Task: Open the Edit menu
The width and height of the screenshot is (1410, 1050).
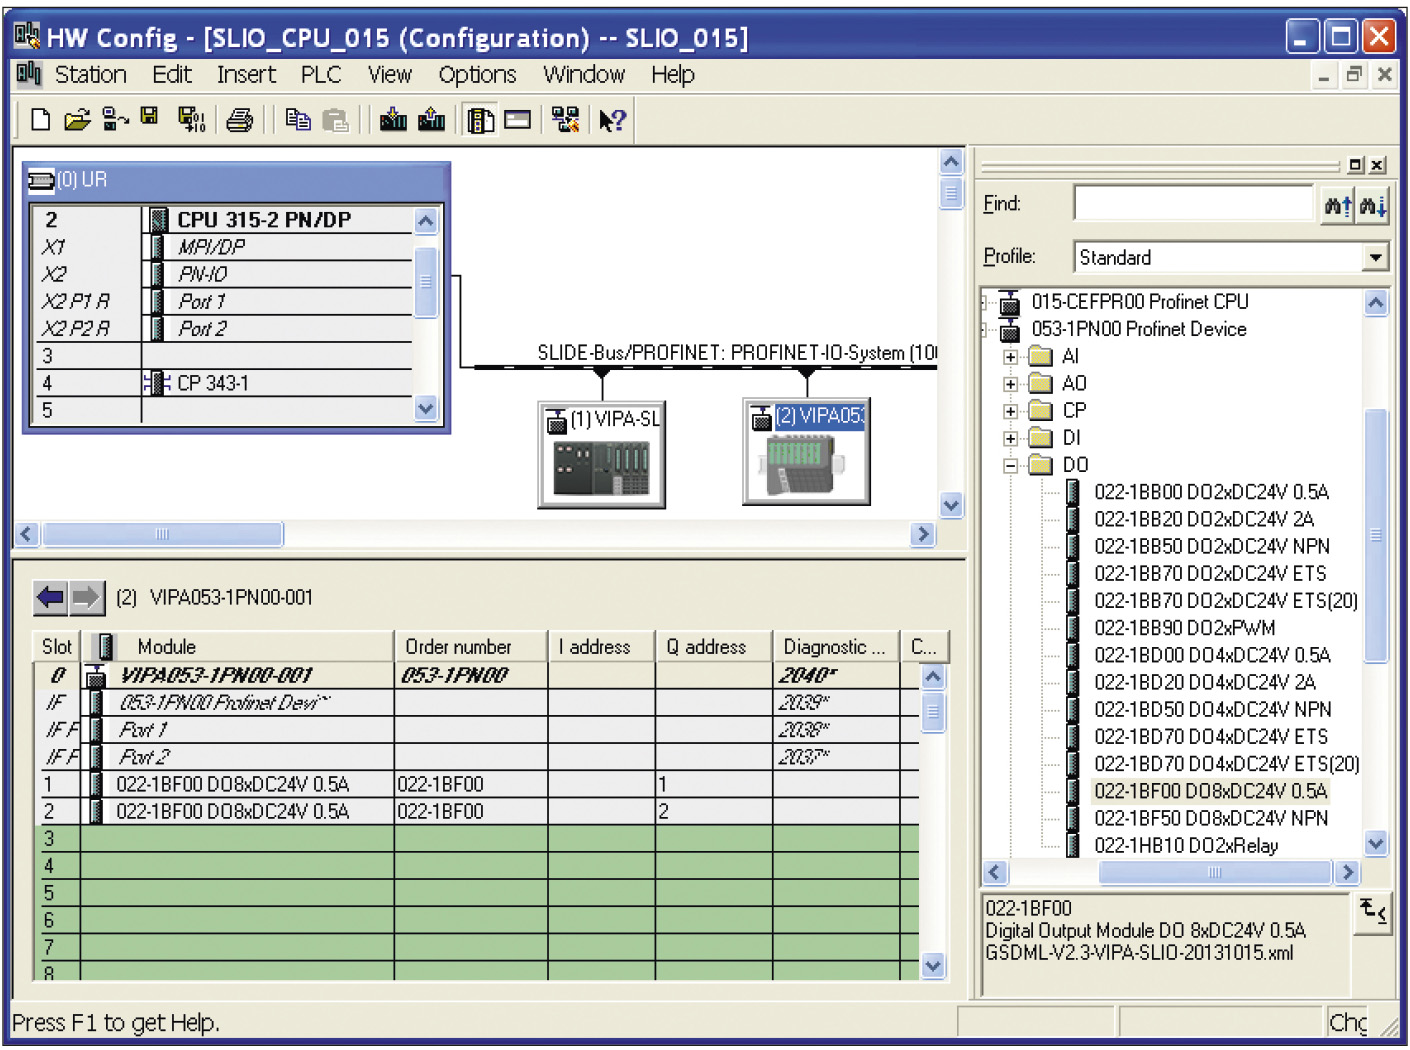Action: tap(172, 75)
